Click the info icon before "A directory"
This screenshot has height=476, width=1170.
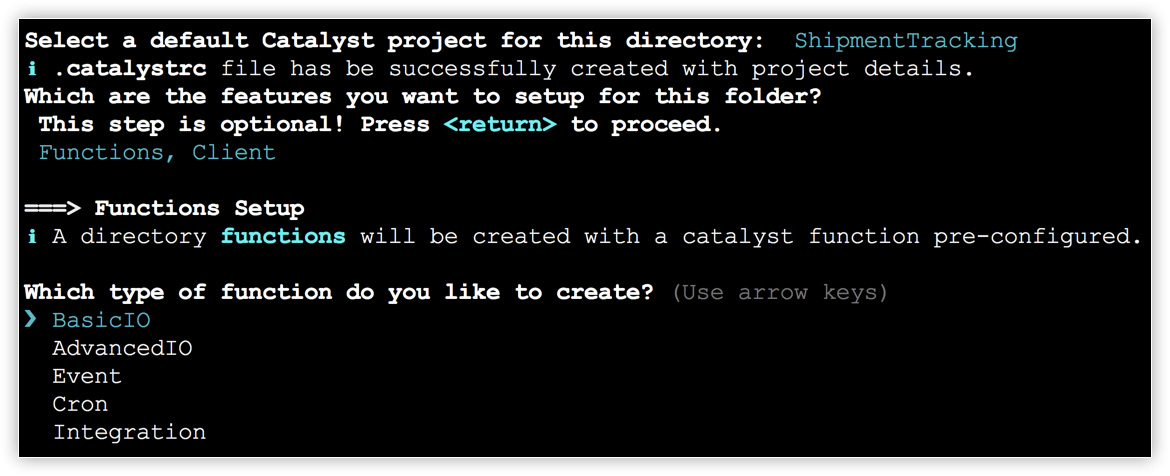(x=30, y=237)
